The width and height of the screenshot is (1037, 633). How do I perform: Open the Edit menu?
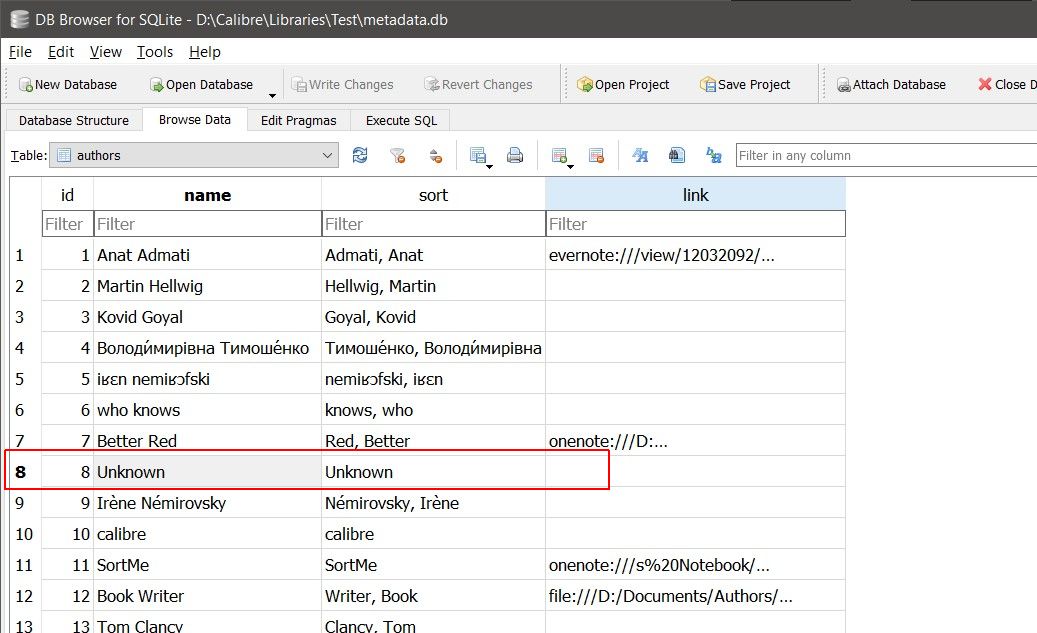pyautogui.click(x=61, y=52)
